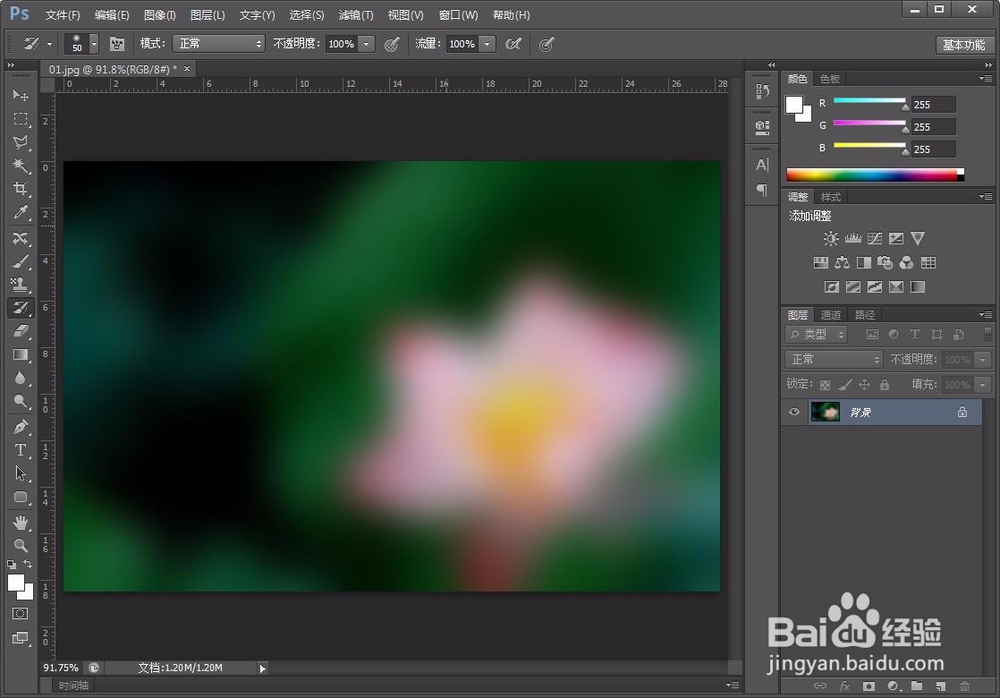Open the 流量 flow dropdown arrow

487,44
